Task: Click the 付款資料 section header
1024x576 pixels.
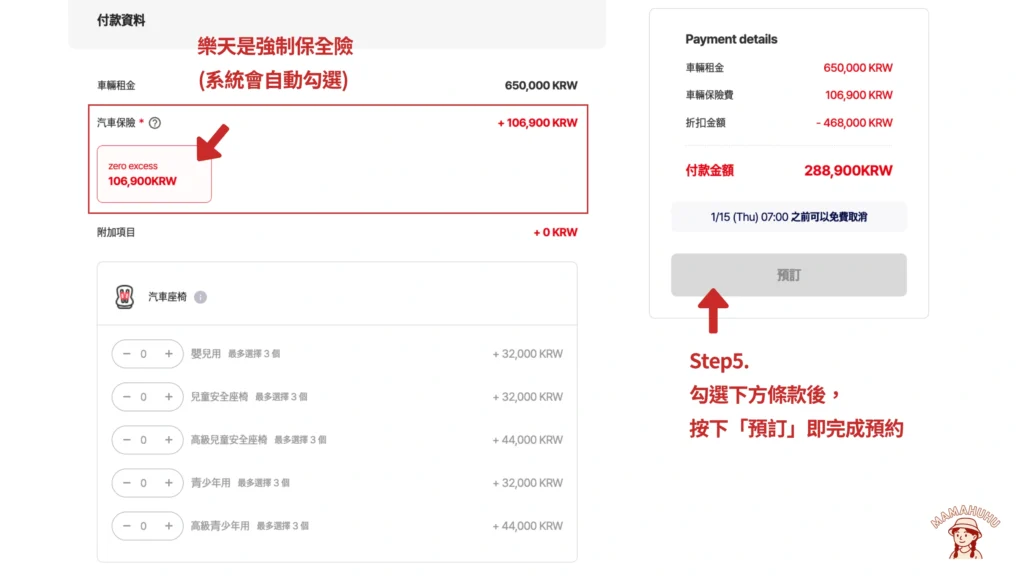Action: (121, 20)
